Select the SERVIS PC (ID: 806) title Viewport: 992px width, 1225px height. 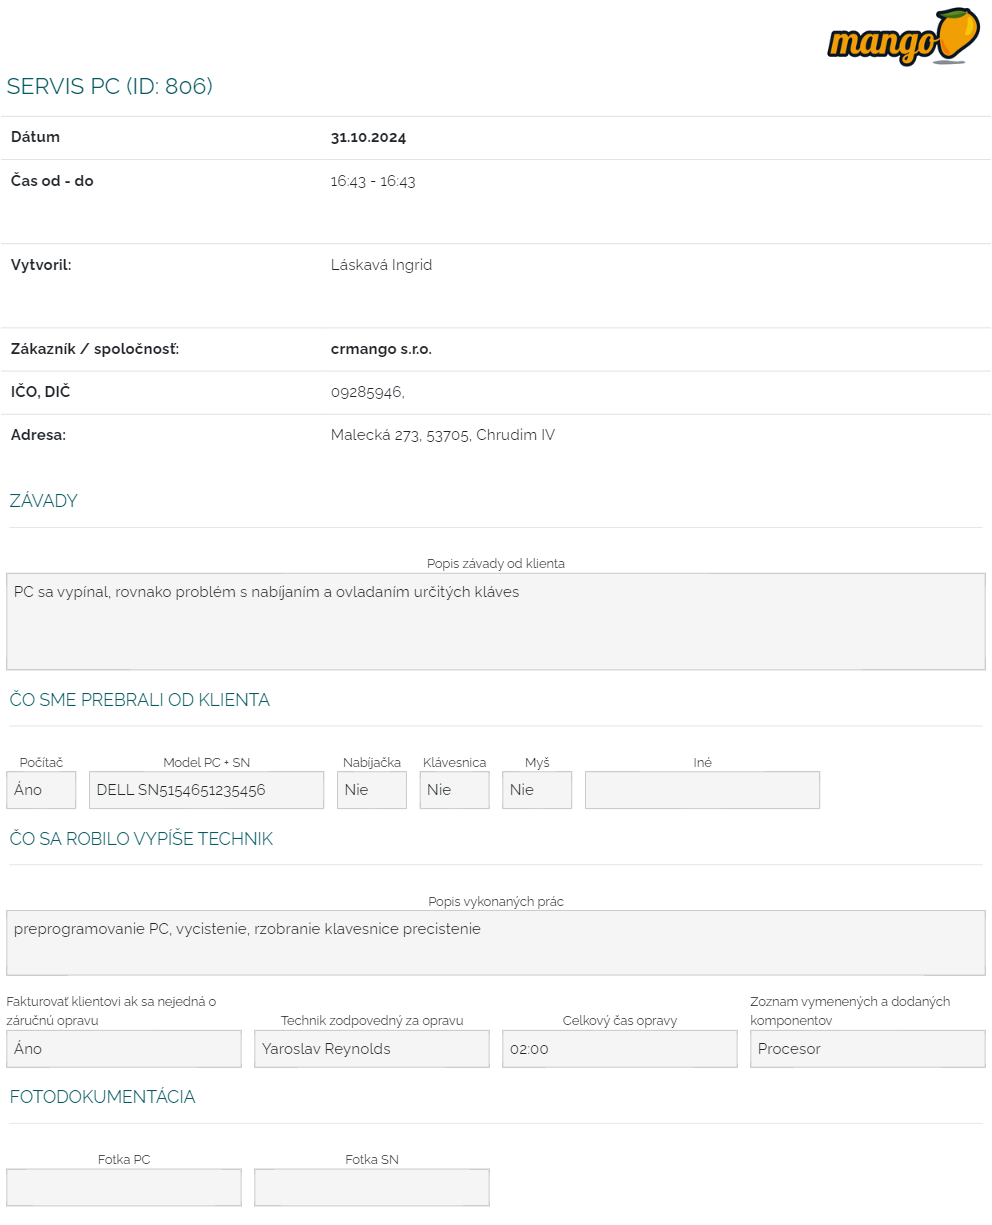click(x=110, y=86)
